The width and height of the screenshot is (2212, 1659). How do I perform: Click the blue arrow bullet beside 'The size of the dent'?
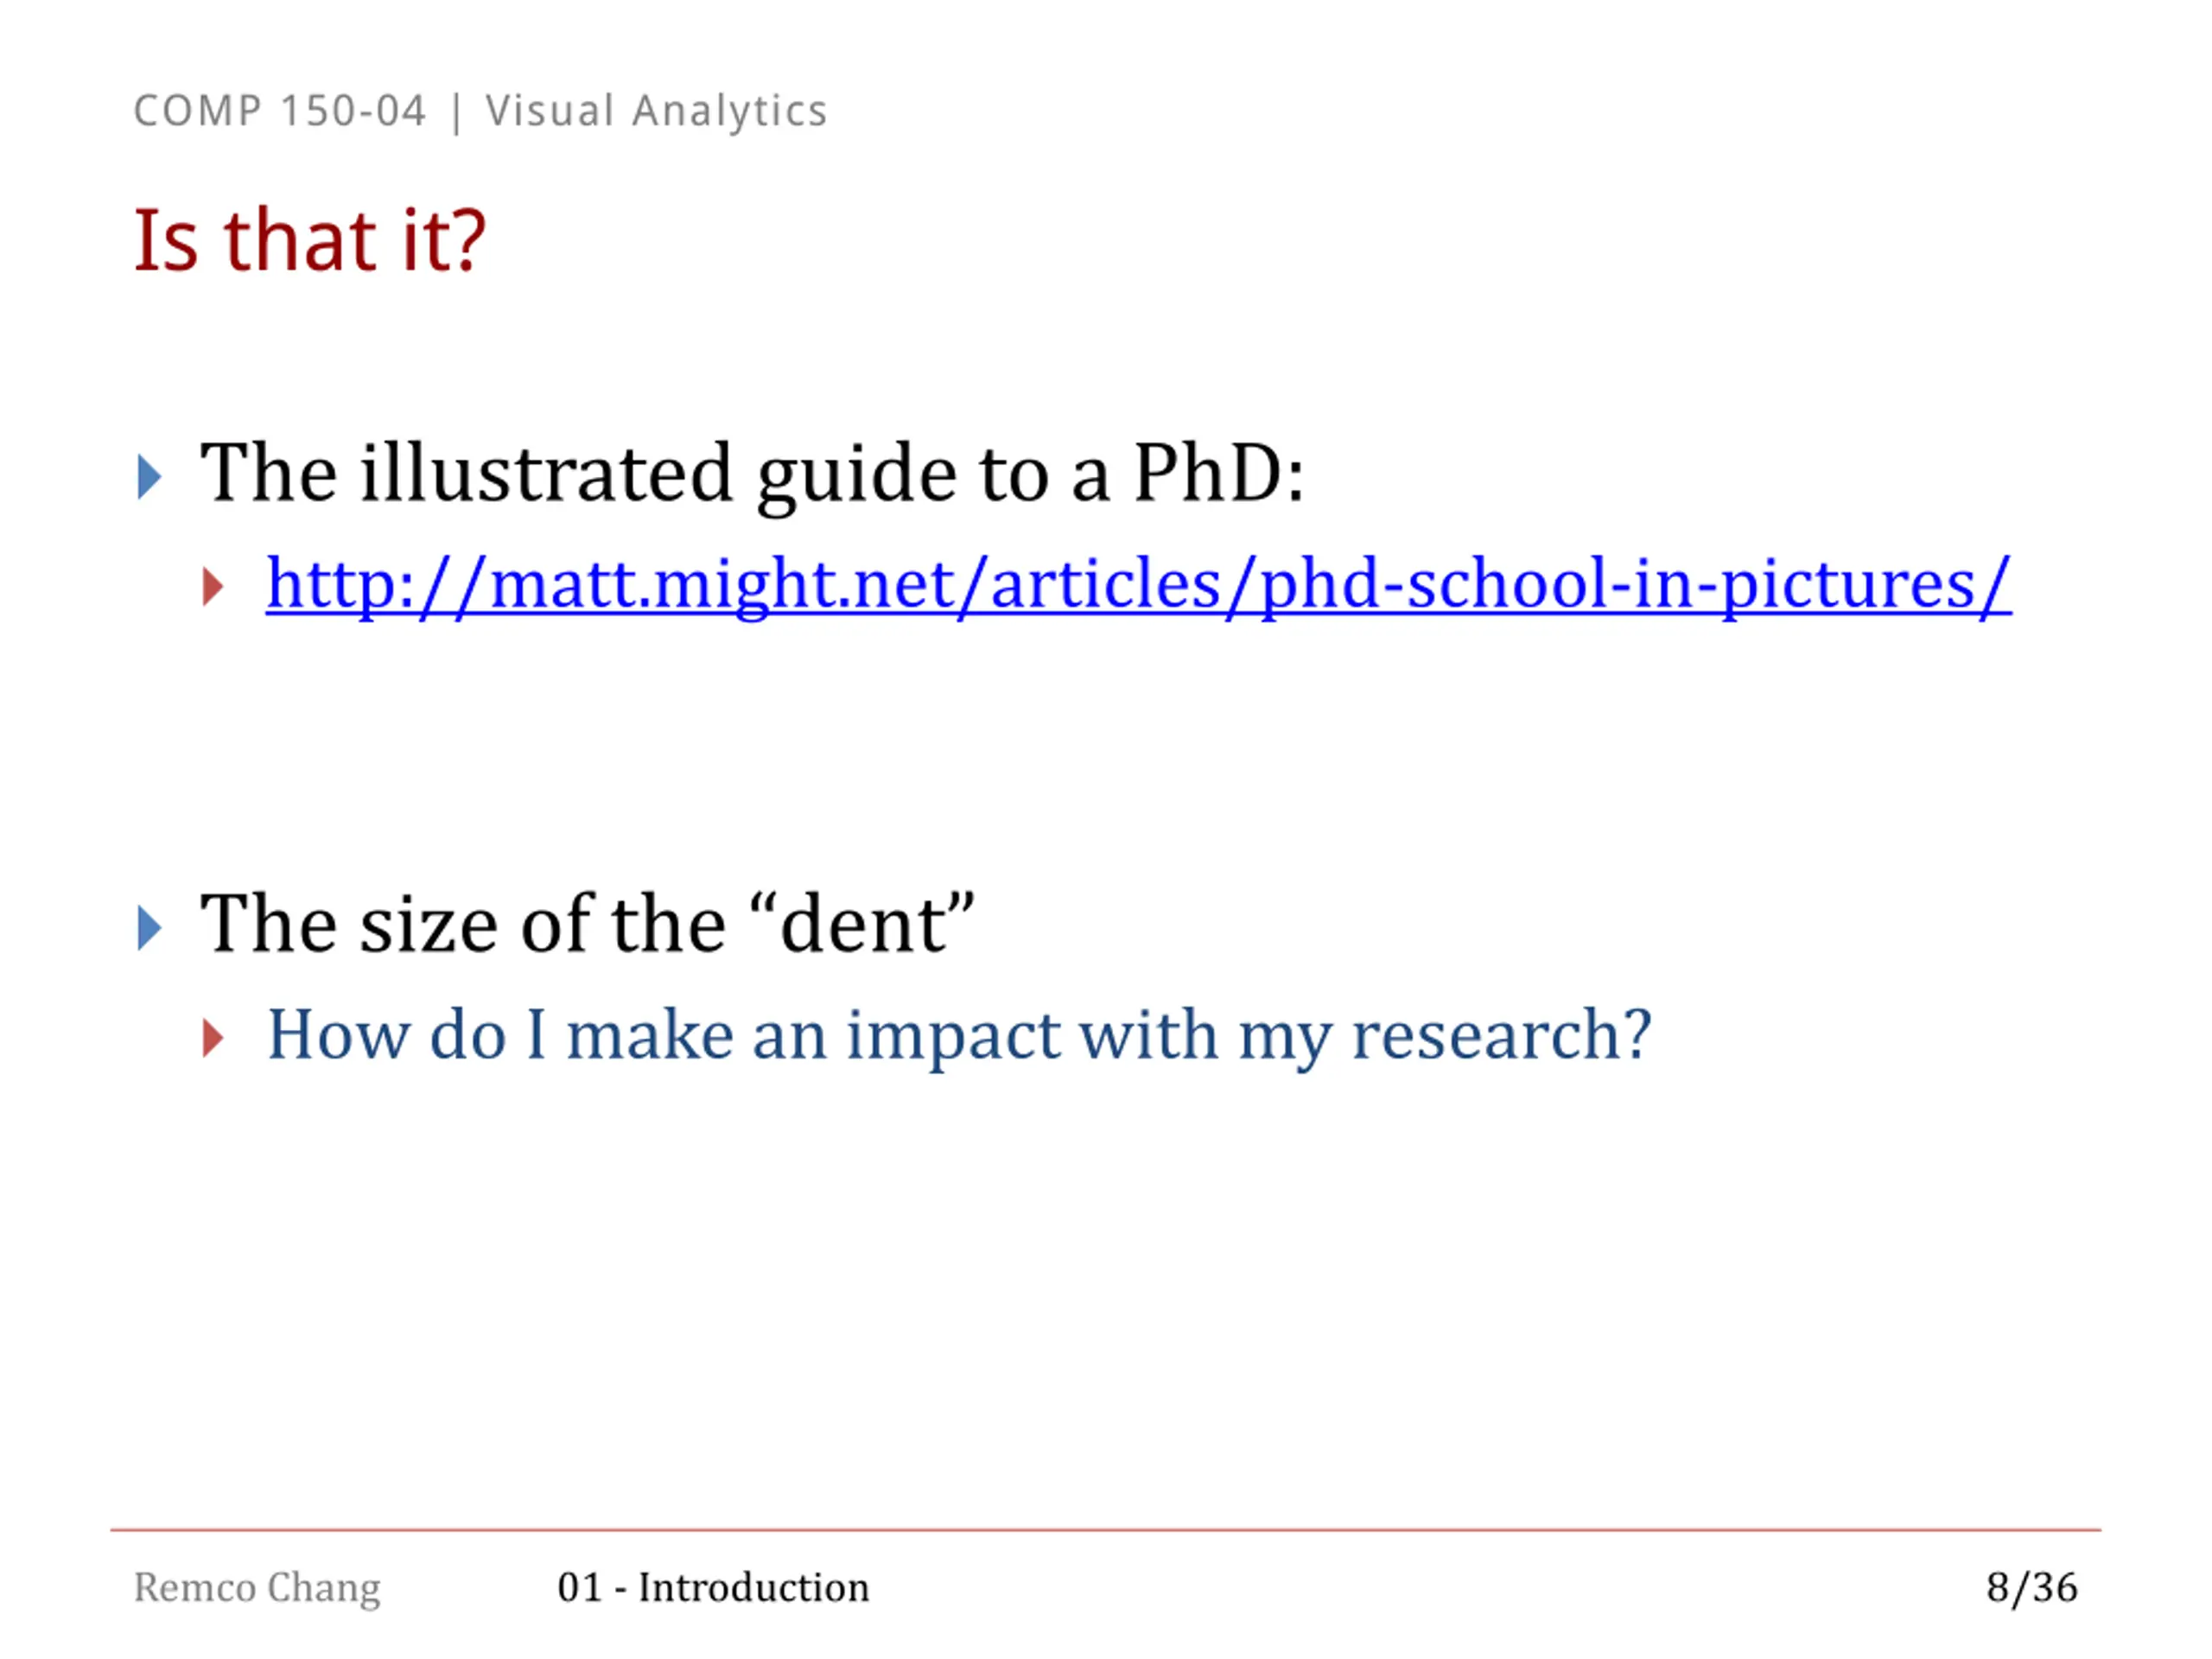click(149, 928)
